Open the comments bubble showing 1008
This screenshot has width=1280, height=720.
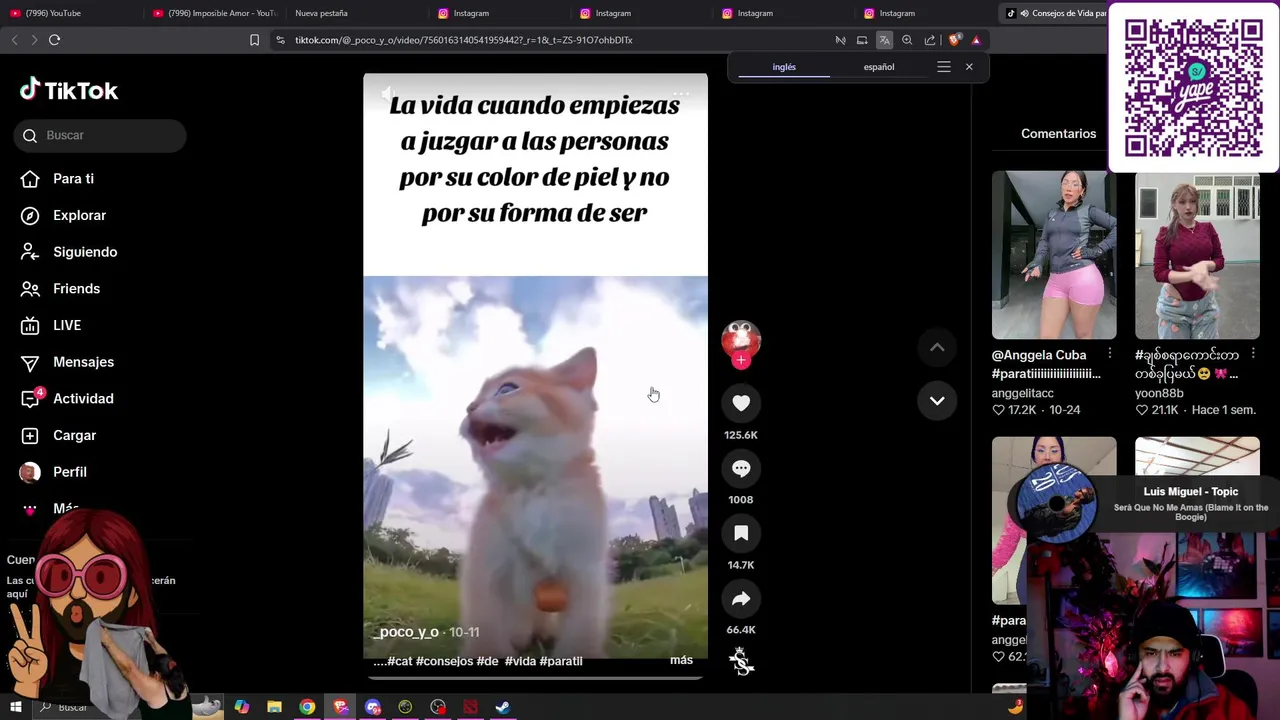point(741,468)
